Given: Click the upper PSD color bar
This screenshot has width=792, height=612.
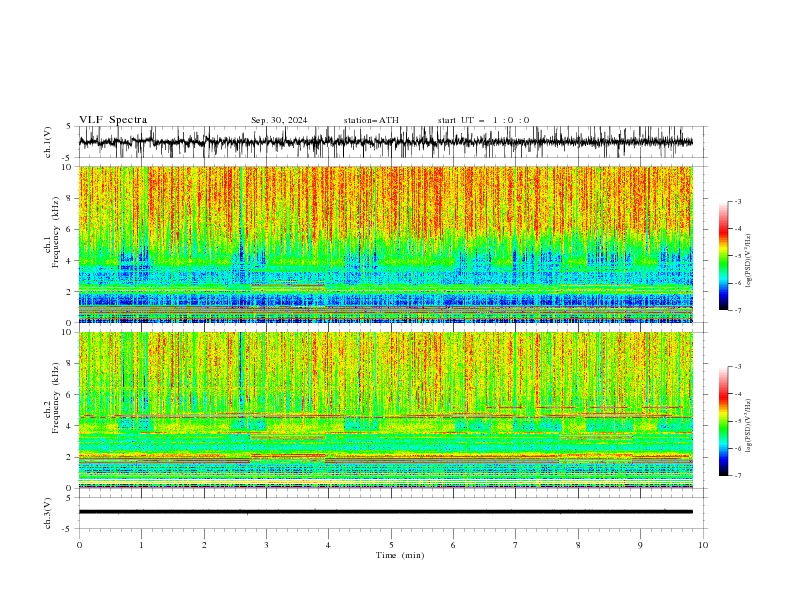Looking at the screenshot, I should coord(723,256).
